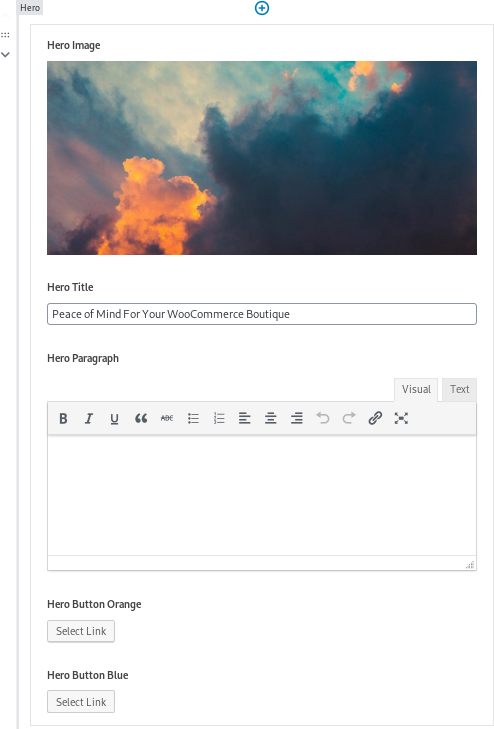The width and height of the screenshot is (494, 729).
Task: Select link for Hero Button Blue
Action: coord(81,702)
